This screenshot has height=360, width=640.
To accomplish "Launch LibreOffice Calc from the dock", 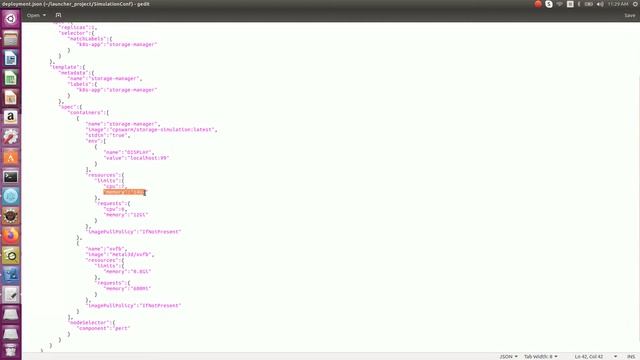I will pyautogui.click(x=11, y=78).
